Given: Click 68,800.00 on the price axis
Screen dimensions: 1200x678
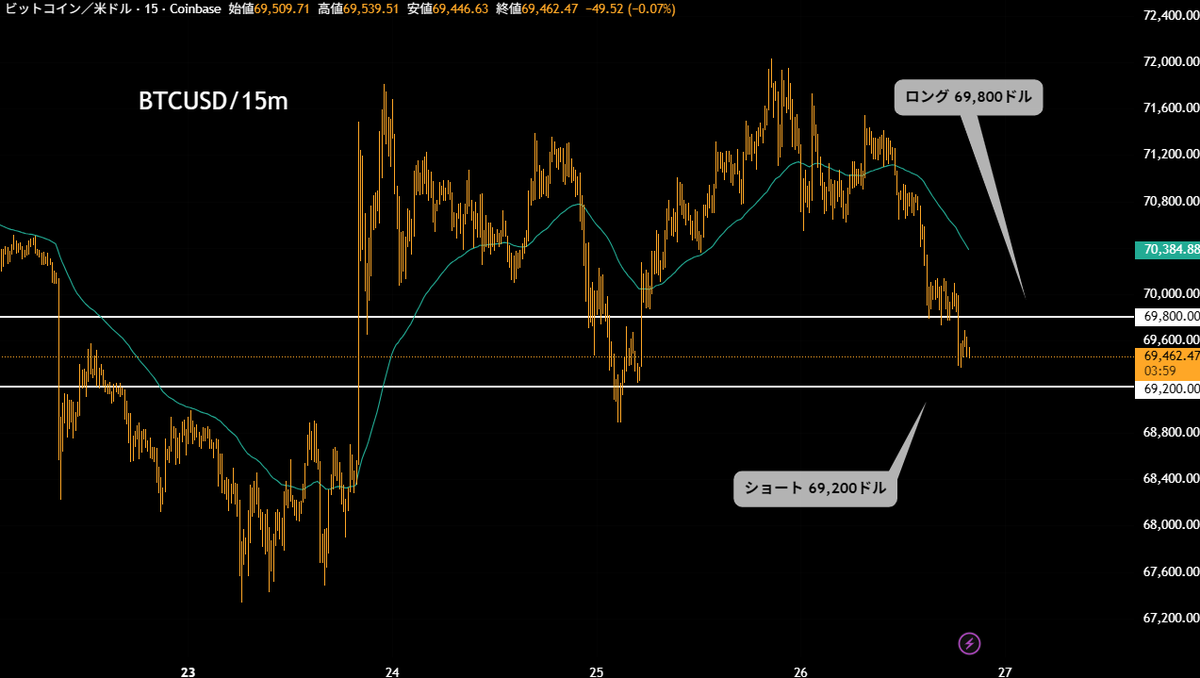Looking at the screenshot, I should (x=1170, y=432).
